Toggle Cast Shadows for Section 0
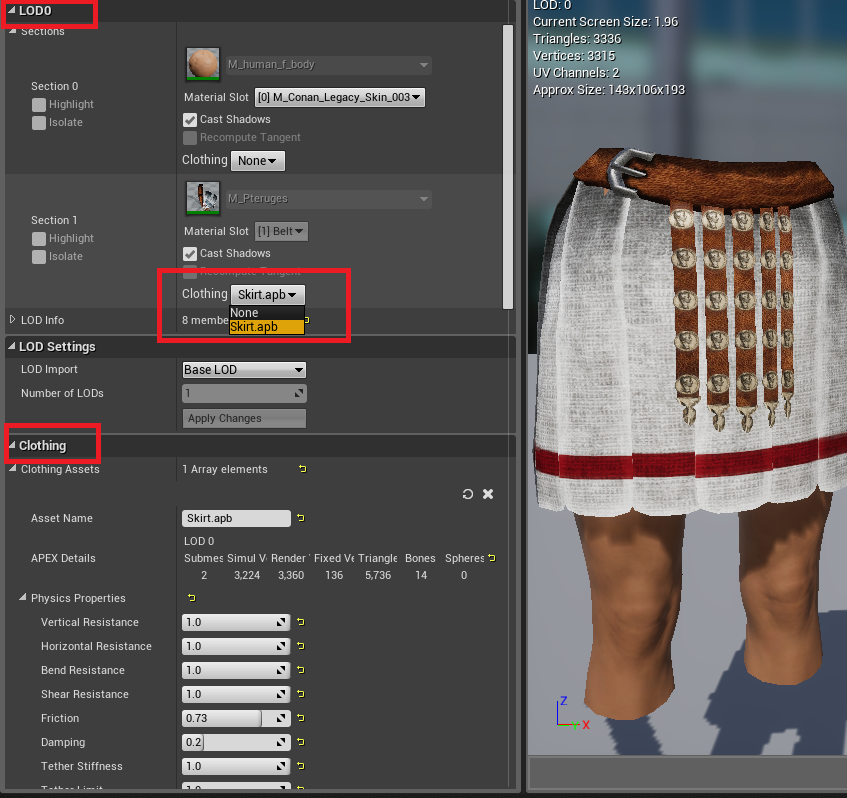Viewport: 847px width, 798px height. point(190,119)
